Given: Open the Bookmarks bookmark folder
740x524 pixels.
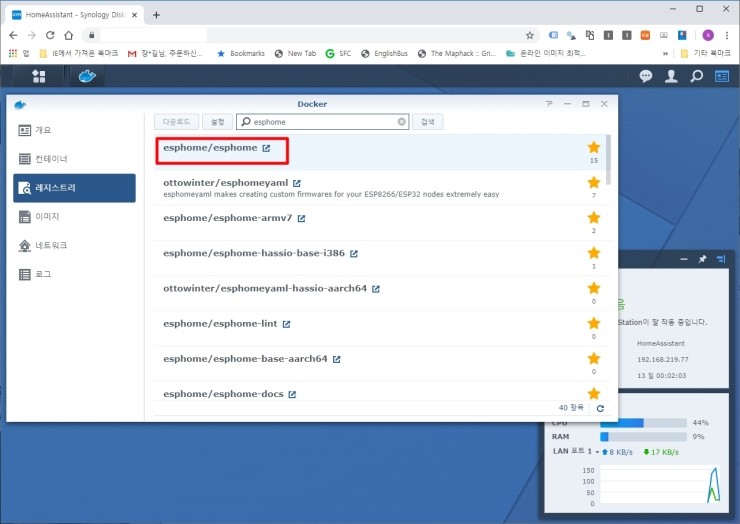Looking at the screenshot, I should (x=241, y=54).
